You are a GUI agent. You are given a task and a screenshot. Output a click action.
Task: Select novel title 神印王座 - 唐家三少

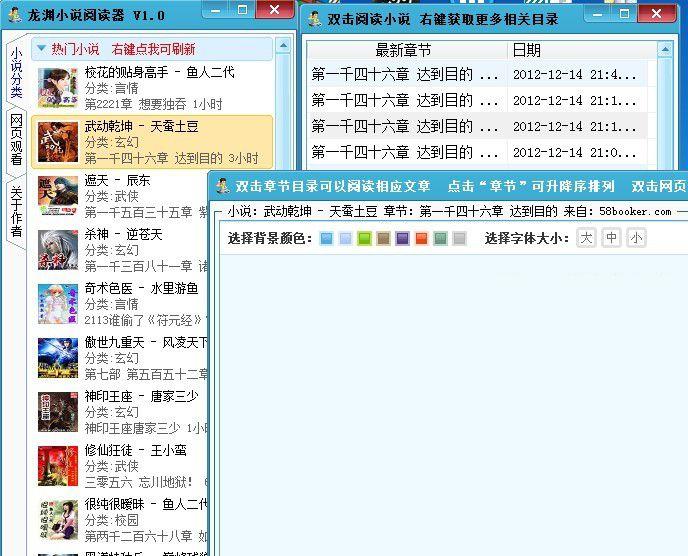click(x=141, y=396)
